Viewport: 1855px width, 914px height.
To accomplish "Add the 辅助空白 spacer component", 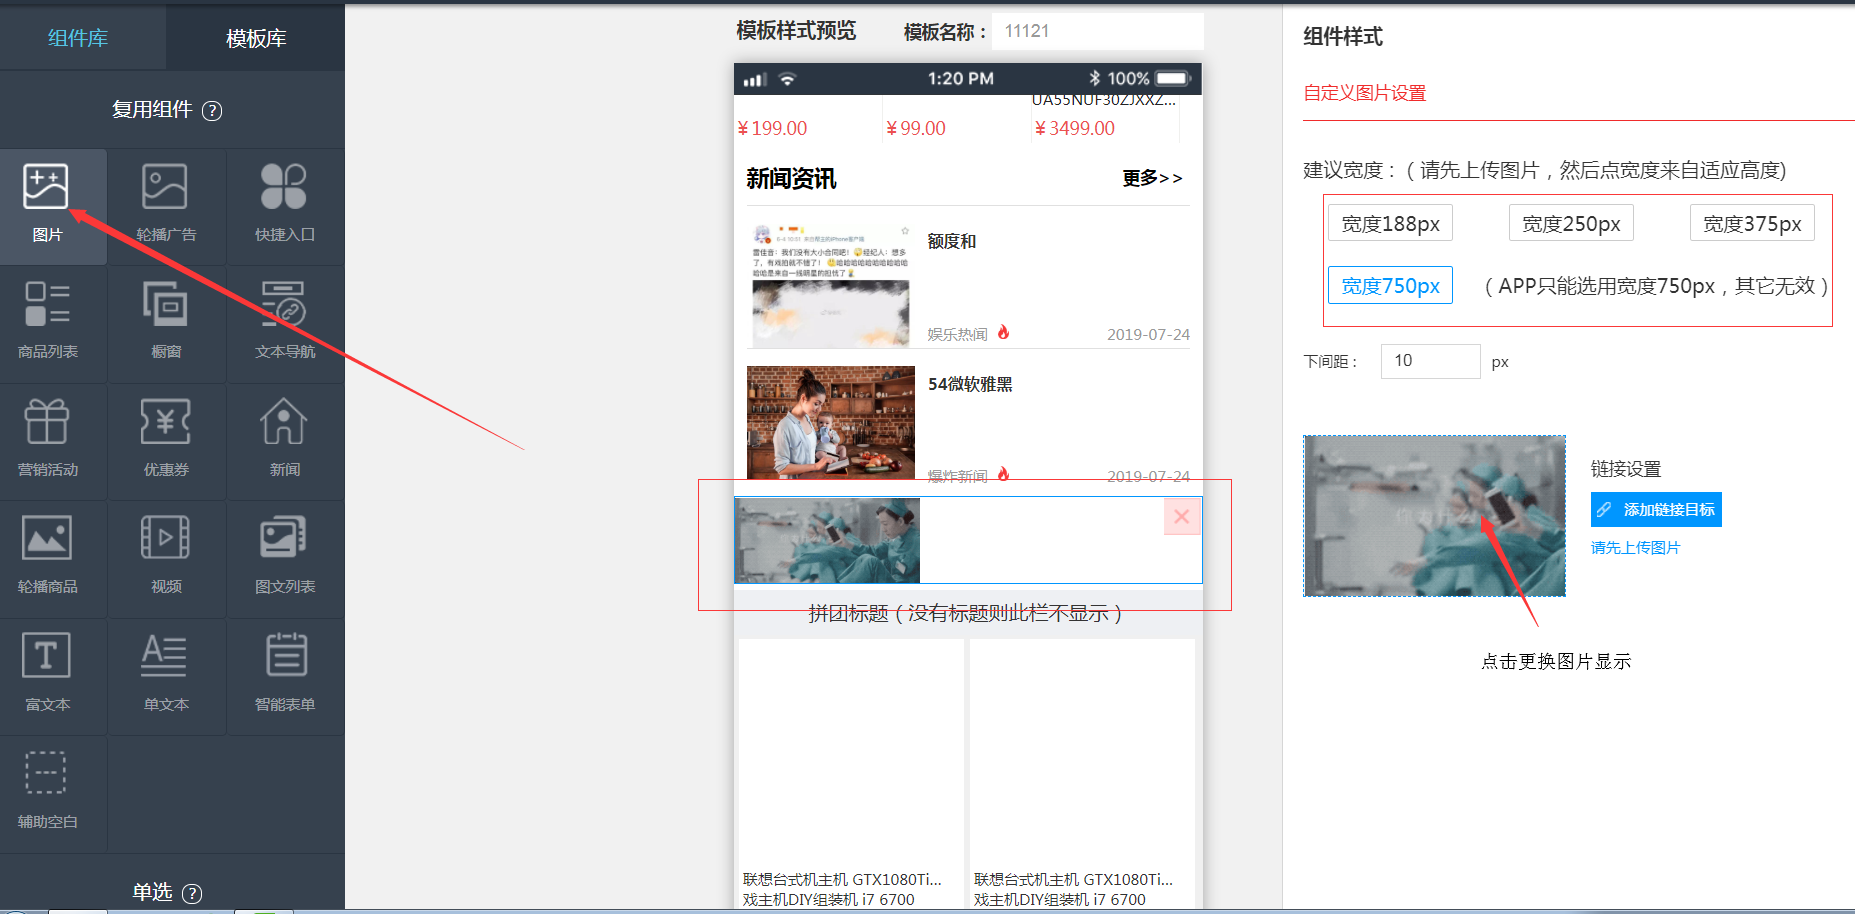I will pos(47,792).
